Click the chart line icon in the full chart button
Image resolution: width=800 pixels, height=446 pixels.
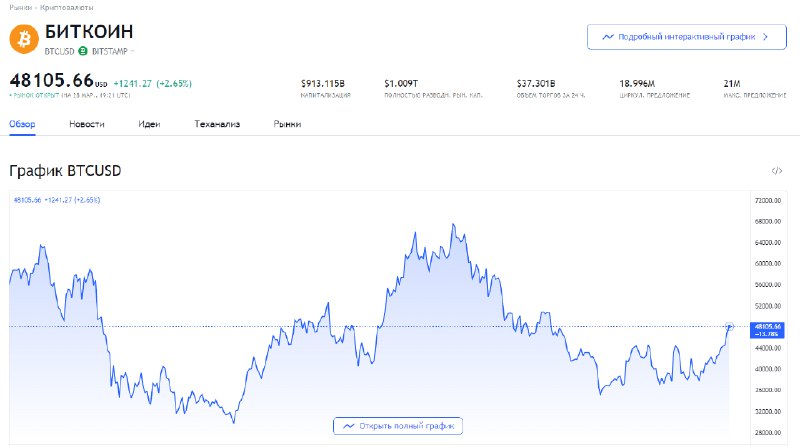(348, 426)
